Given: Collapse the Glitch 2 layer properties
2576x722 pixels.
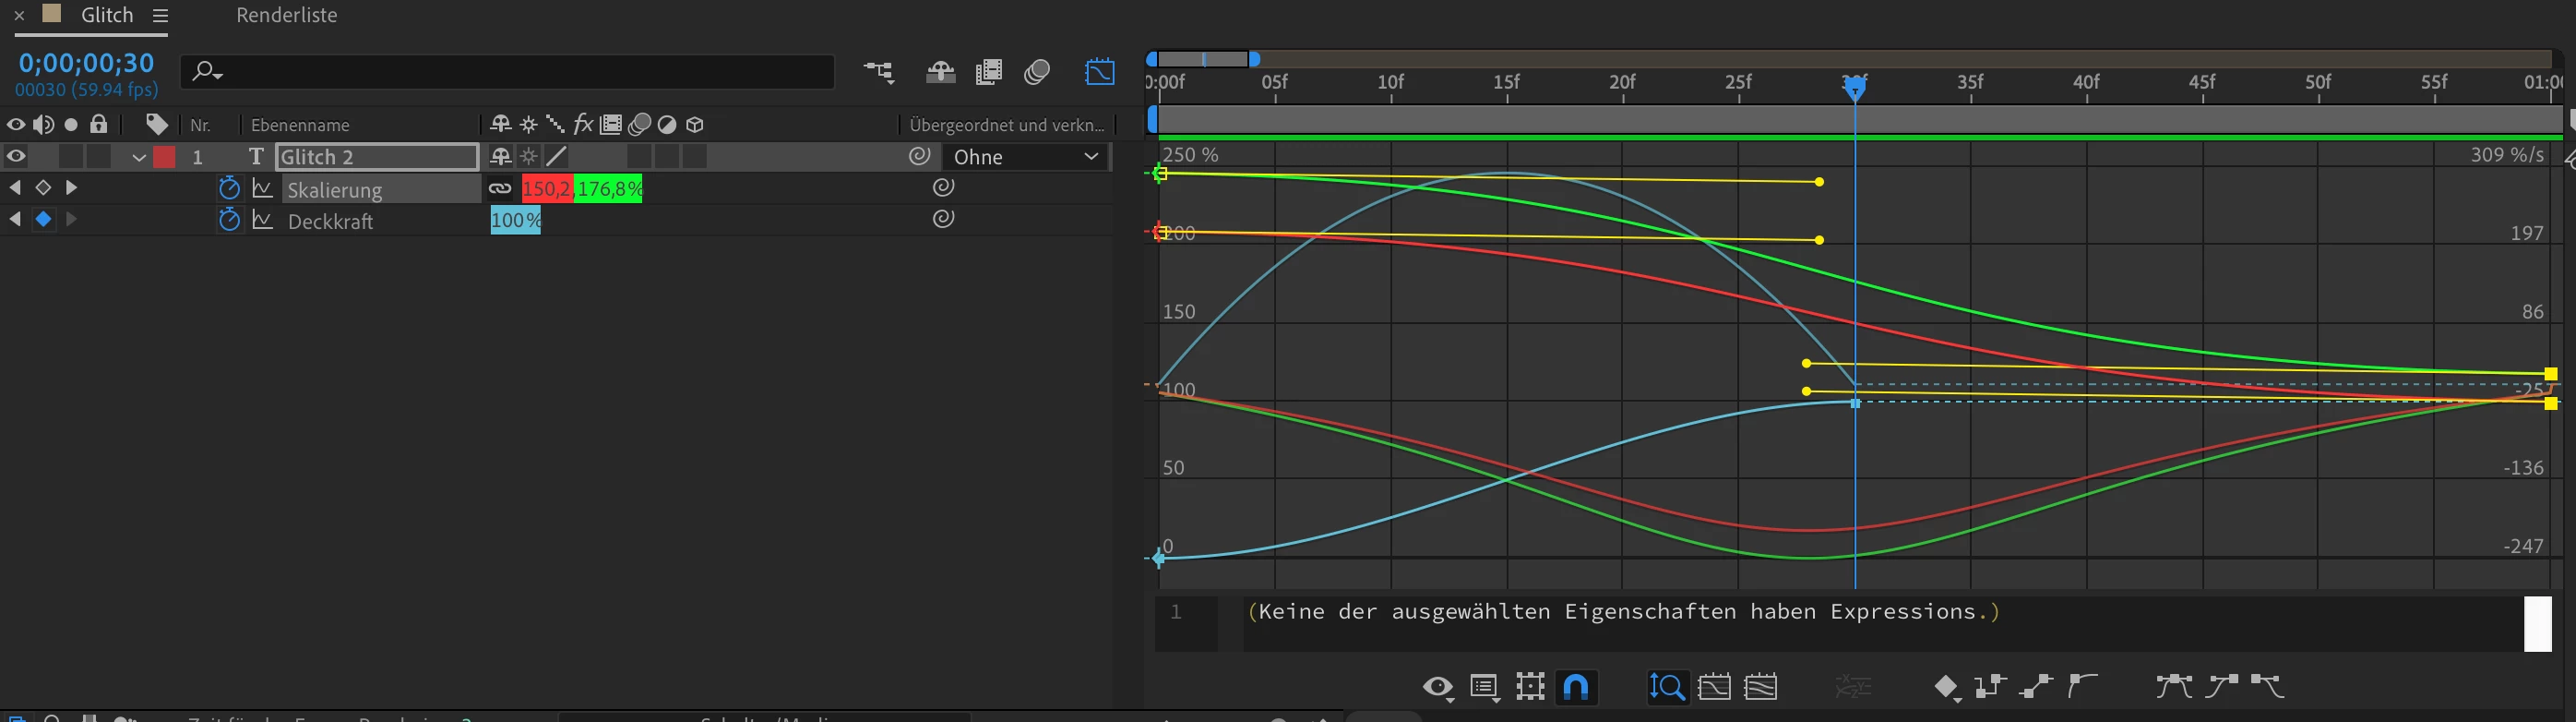Looking at the screenshot, I should [x=139, y=157].
